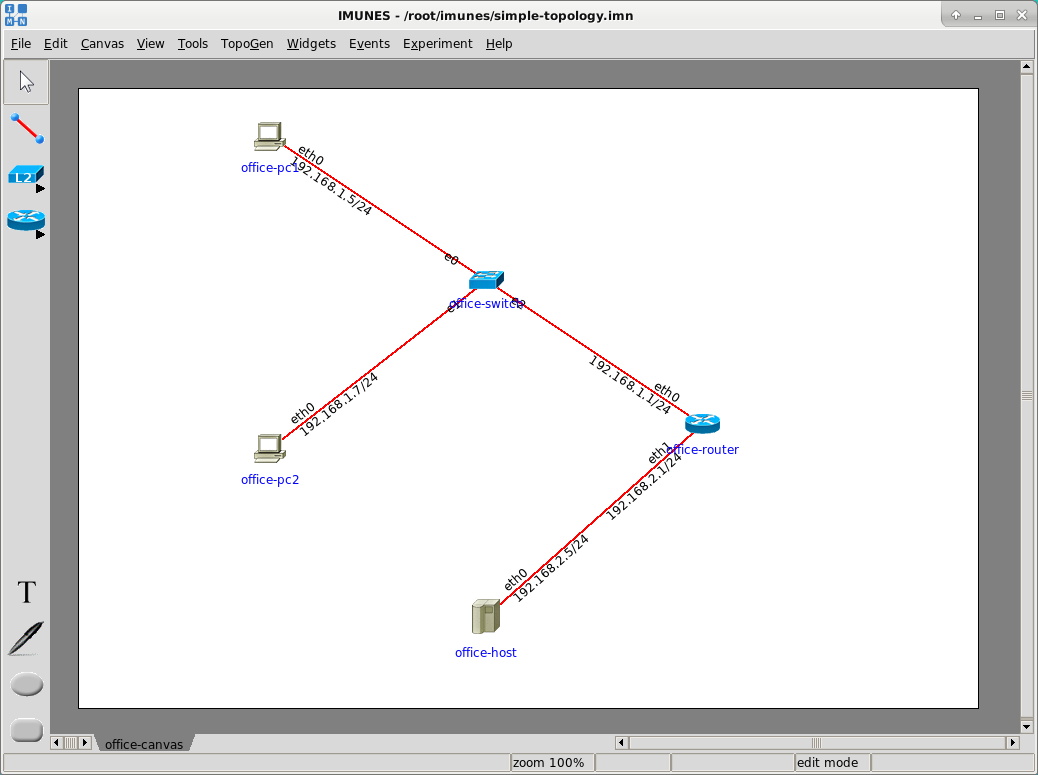Viewport: 1038px width, 775px height.
Task: Click the 192.168.2.1/24 address label
Action: 644,487
